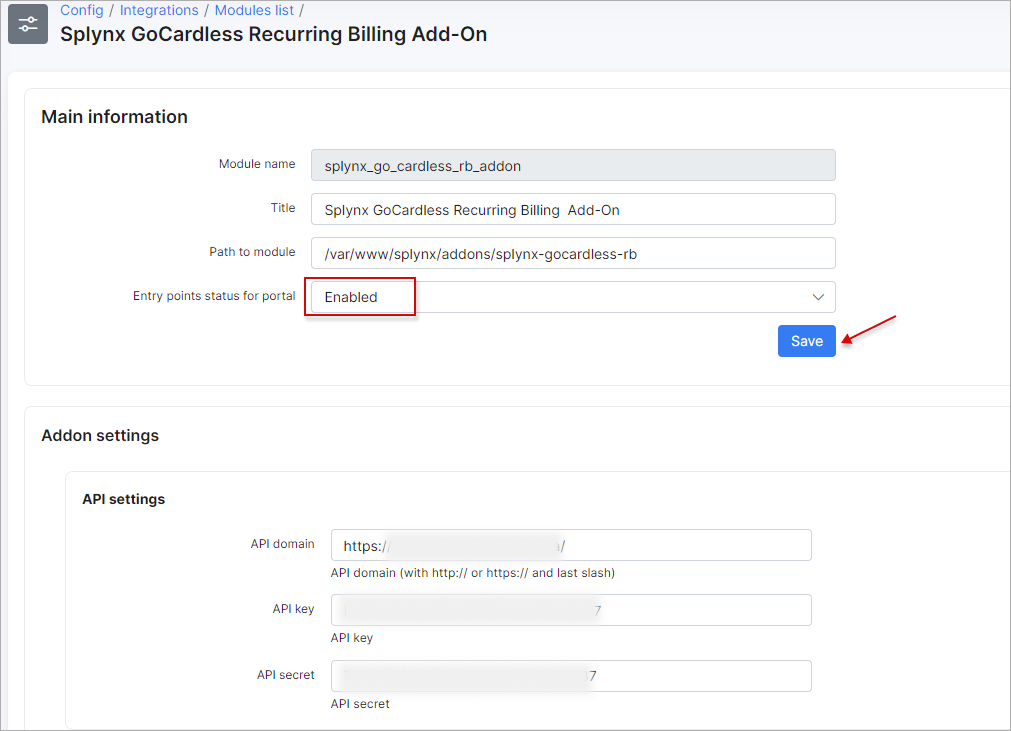Screen dimensions: 1011x731
Task: Open the Config breadcrumb link
Action: tap(82, 10)
